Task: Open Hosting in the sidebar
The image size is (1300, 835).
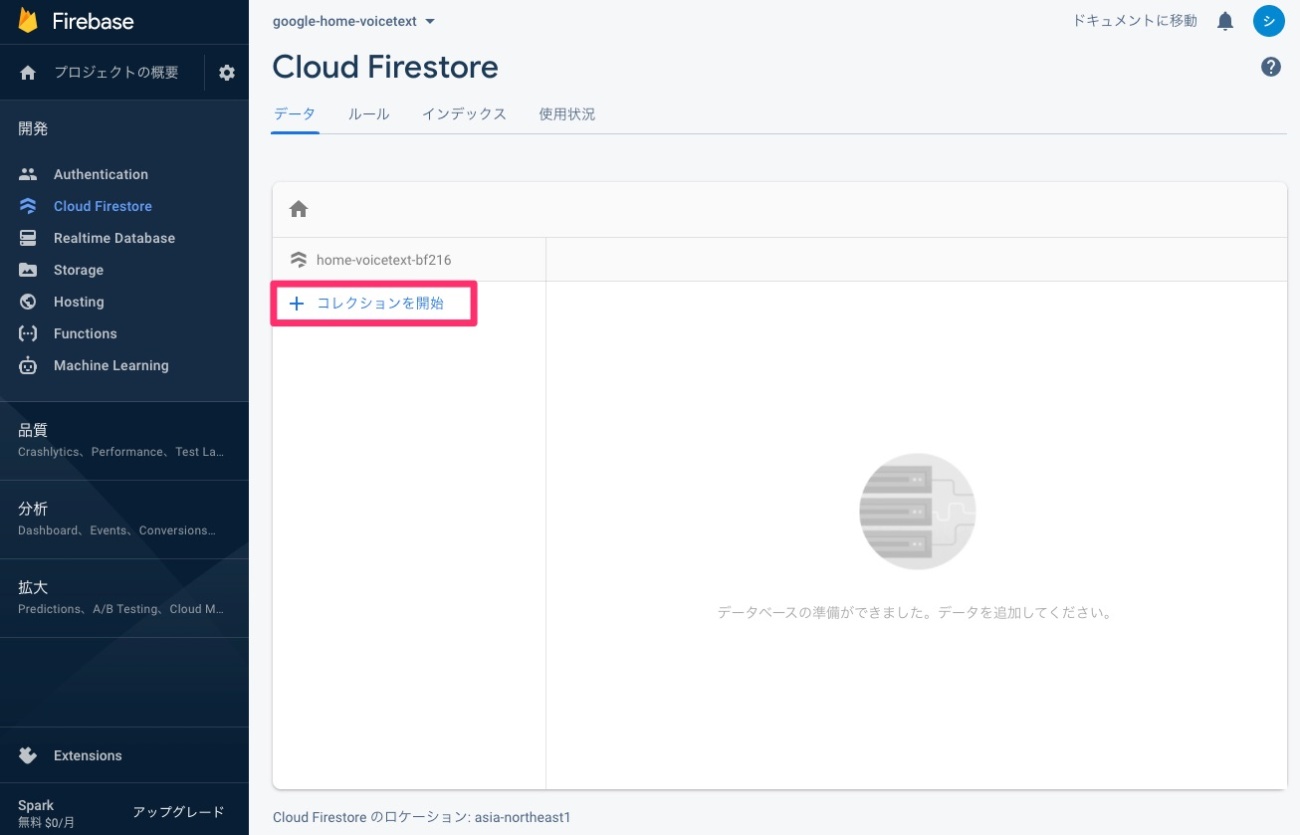Action: tap(79, 302)
